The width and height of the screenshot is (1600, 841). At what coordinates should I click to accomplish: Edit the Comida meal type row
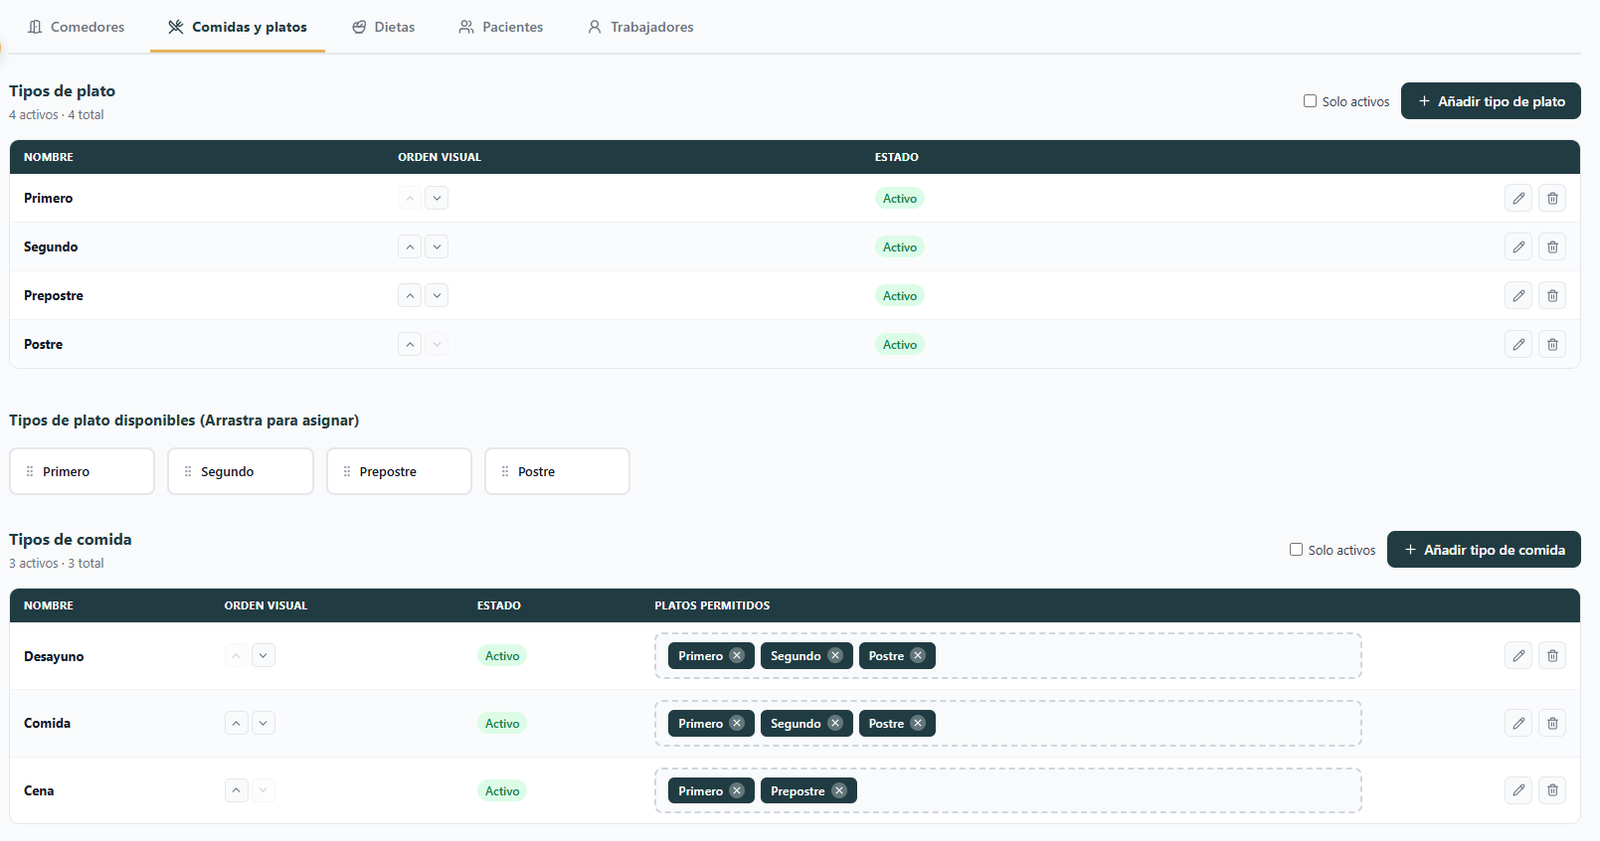[1518, 723]
